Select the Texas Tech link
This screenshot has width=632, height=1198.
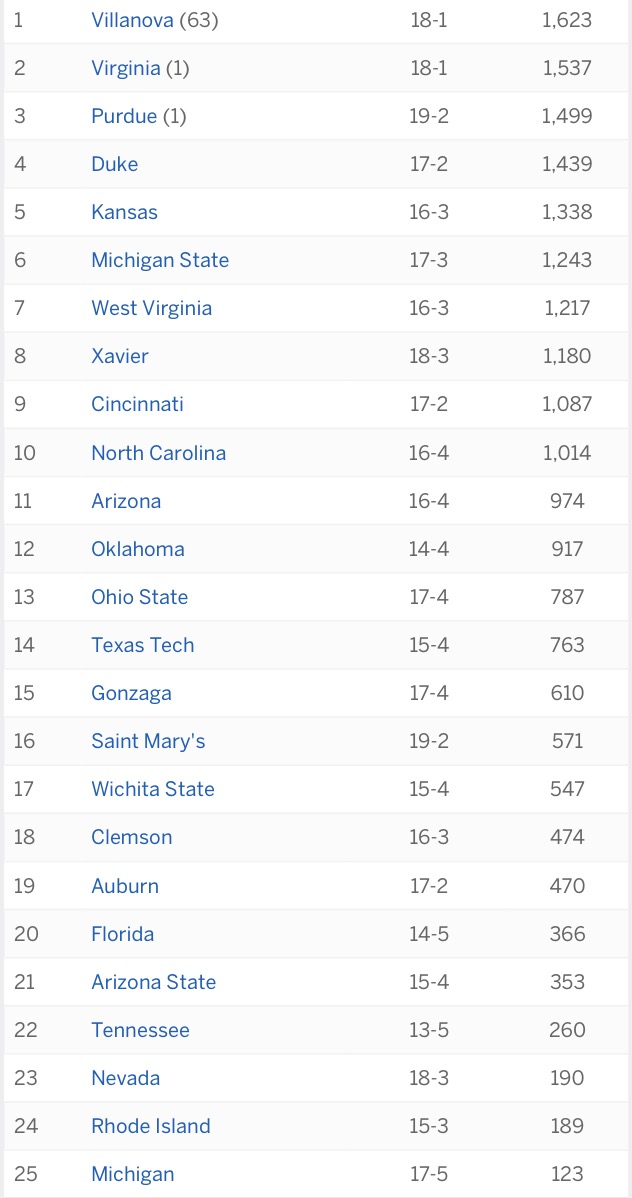143,645
